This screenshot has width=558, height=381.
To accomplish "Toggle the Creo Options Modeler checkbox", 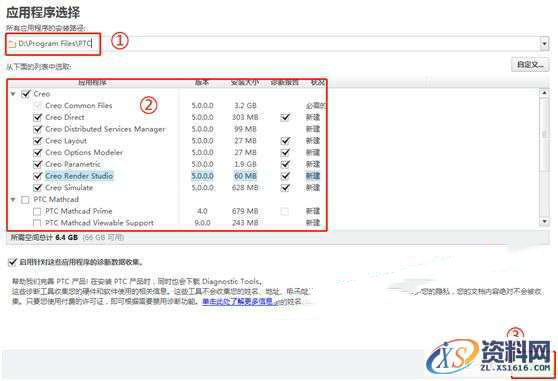I will coord(37,153).
